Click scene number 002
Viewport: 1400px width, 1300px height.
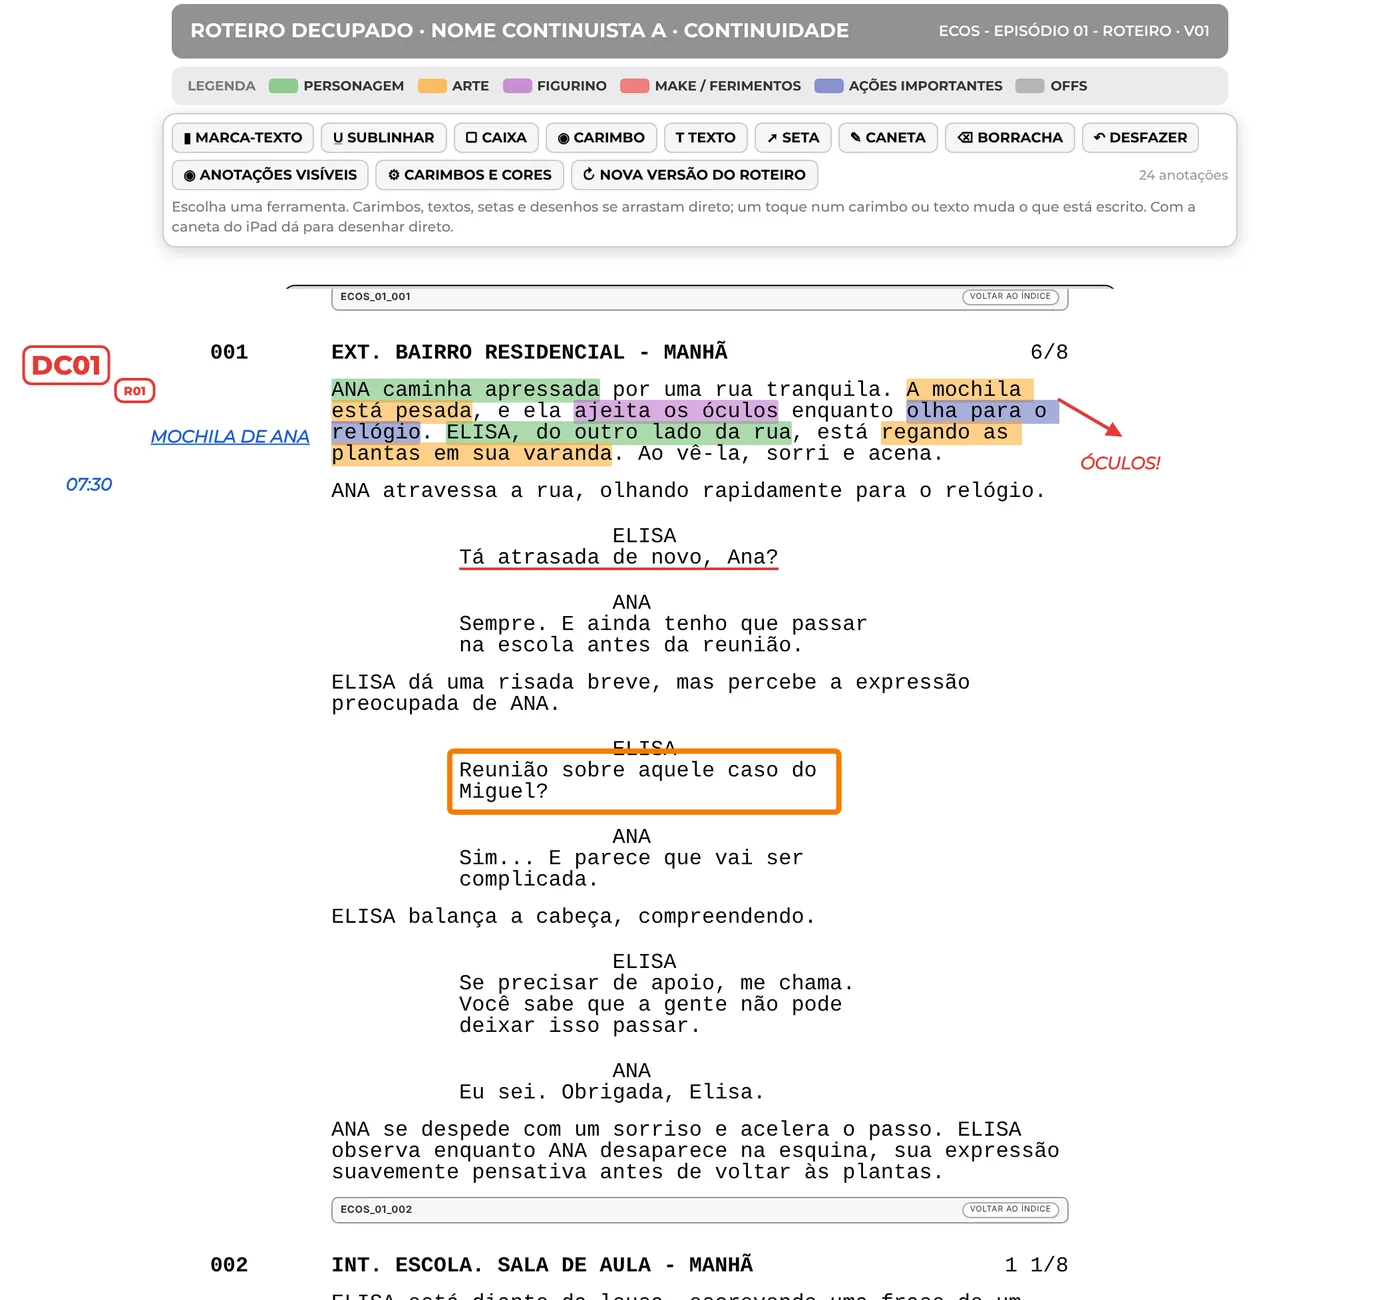tap(229, 1265)
